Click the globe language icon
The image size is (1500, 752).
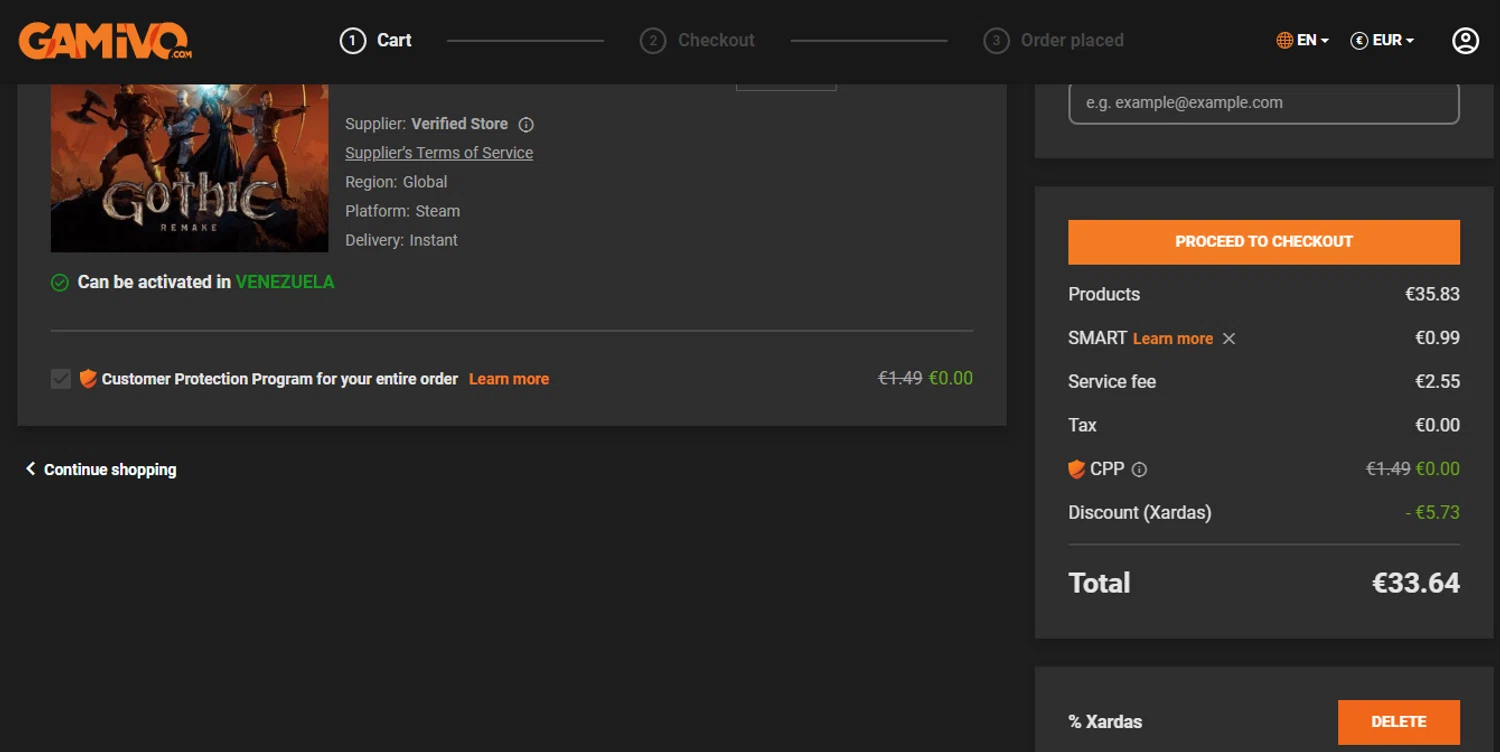coord(1285,40)
